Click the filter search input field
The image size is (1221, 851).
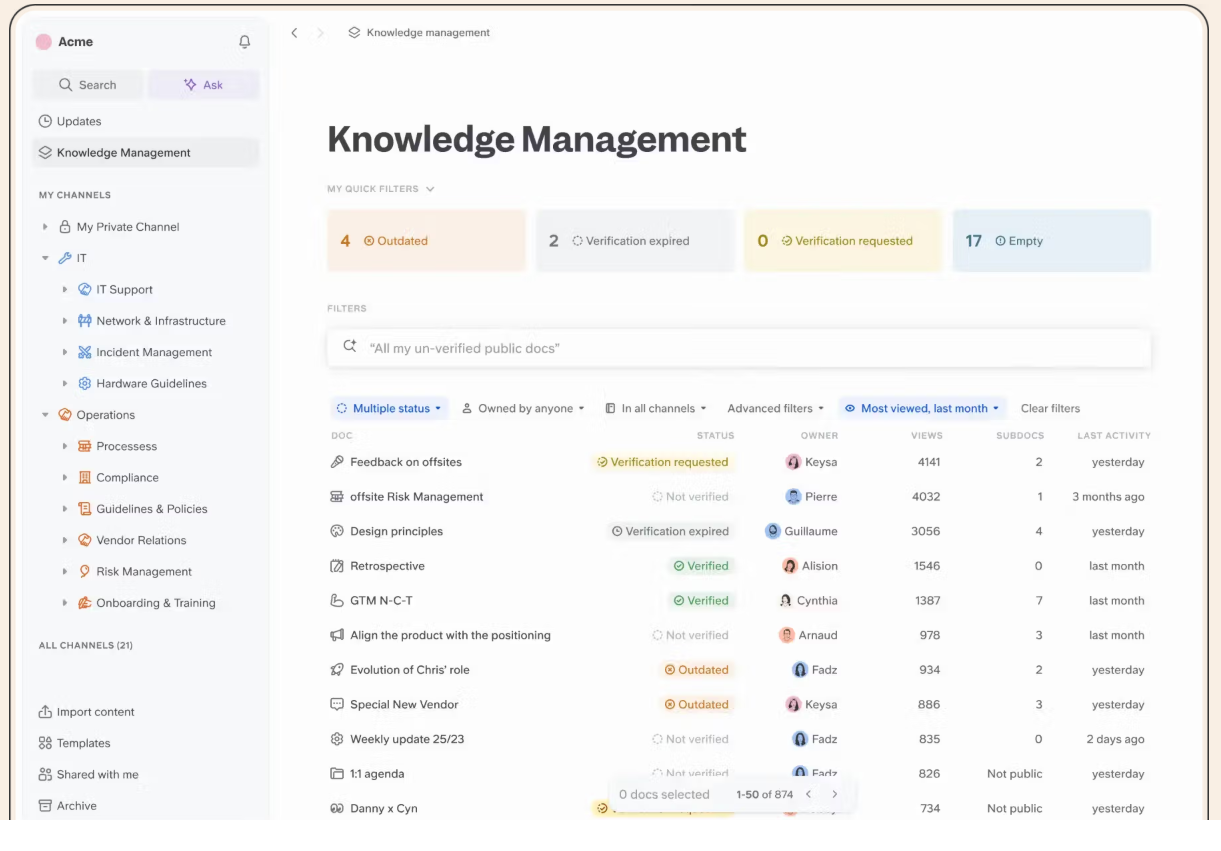click(739, 348)
